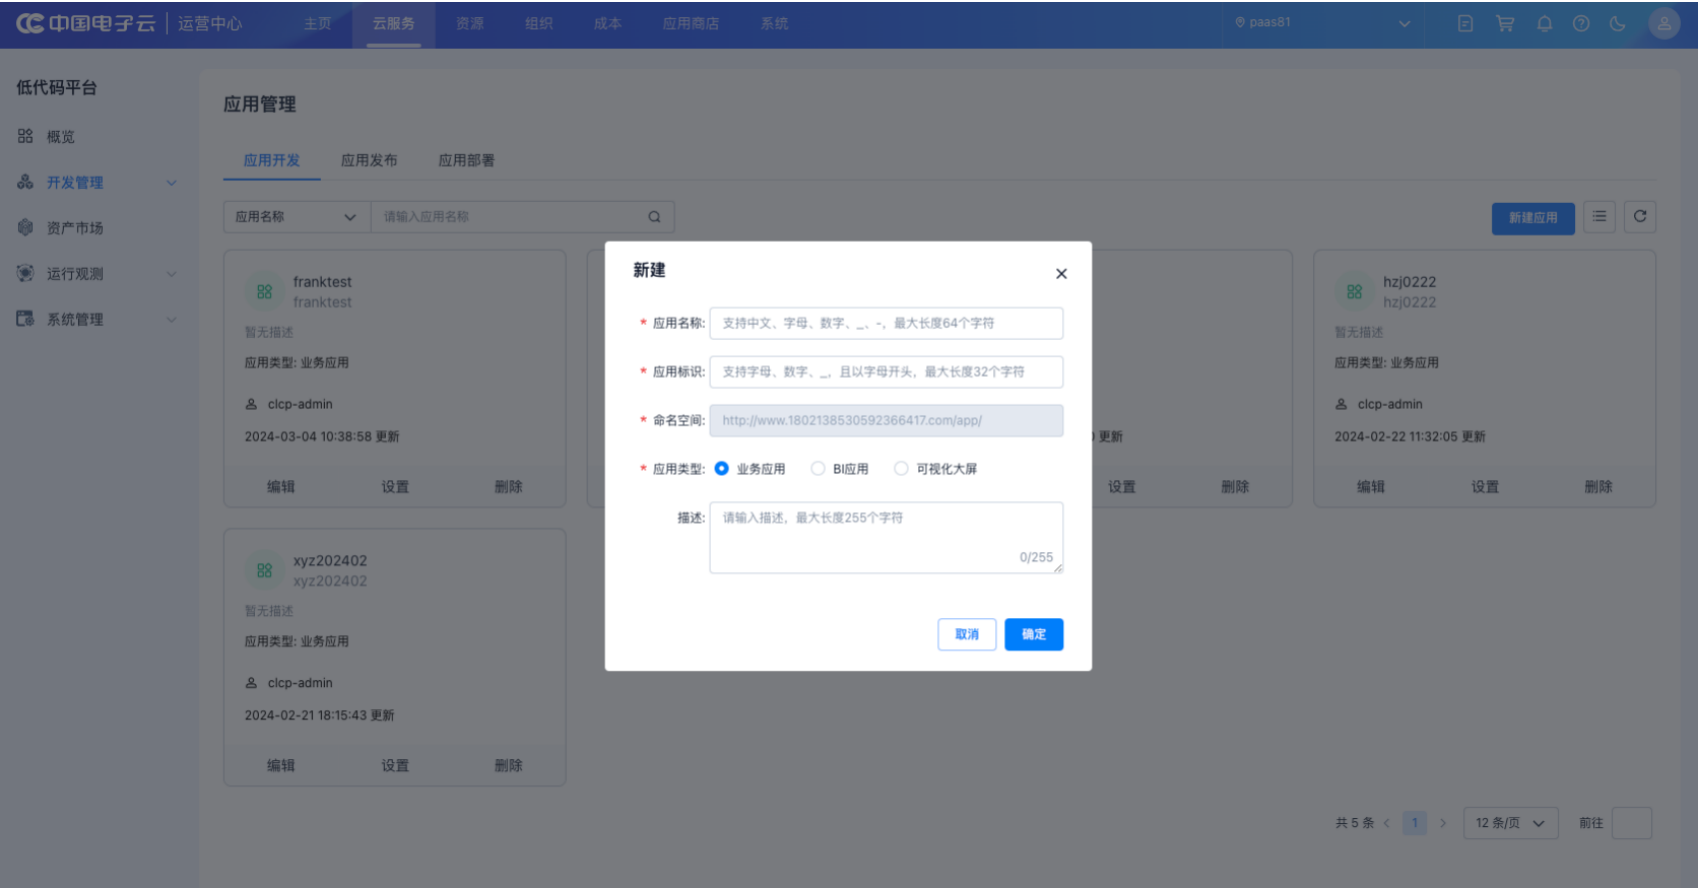Open the help question-mark icon
This screenshot has height=890, width=1700.
click(1581, 23)
